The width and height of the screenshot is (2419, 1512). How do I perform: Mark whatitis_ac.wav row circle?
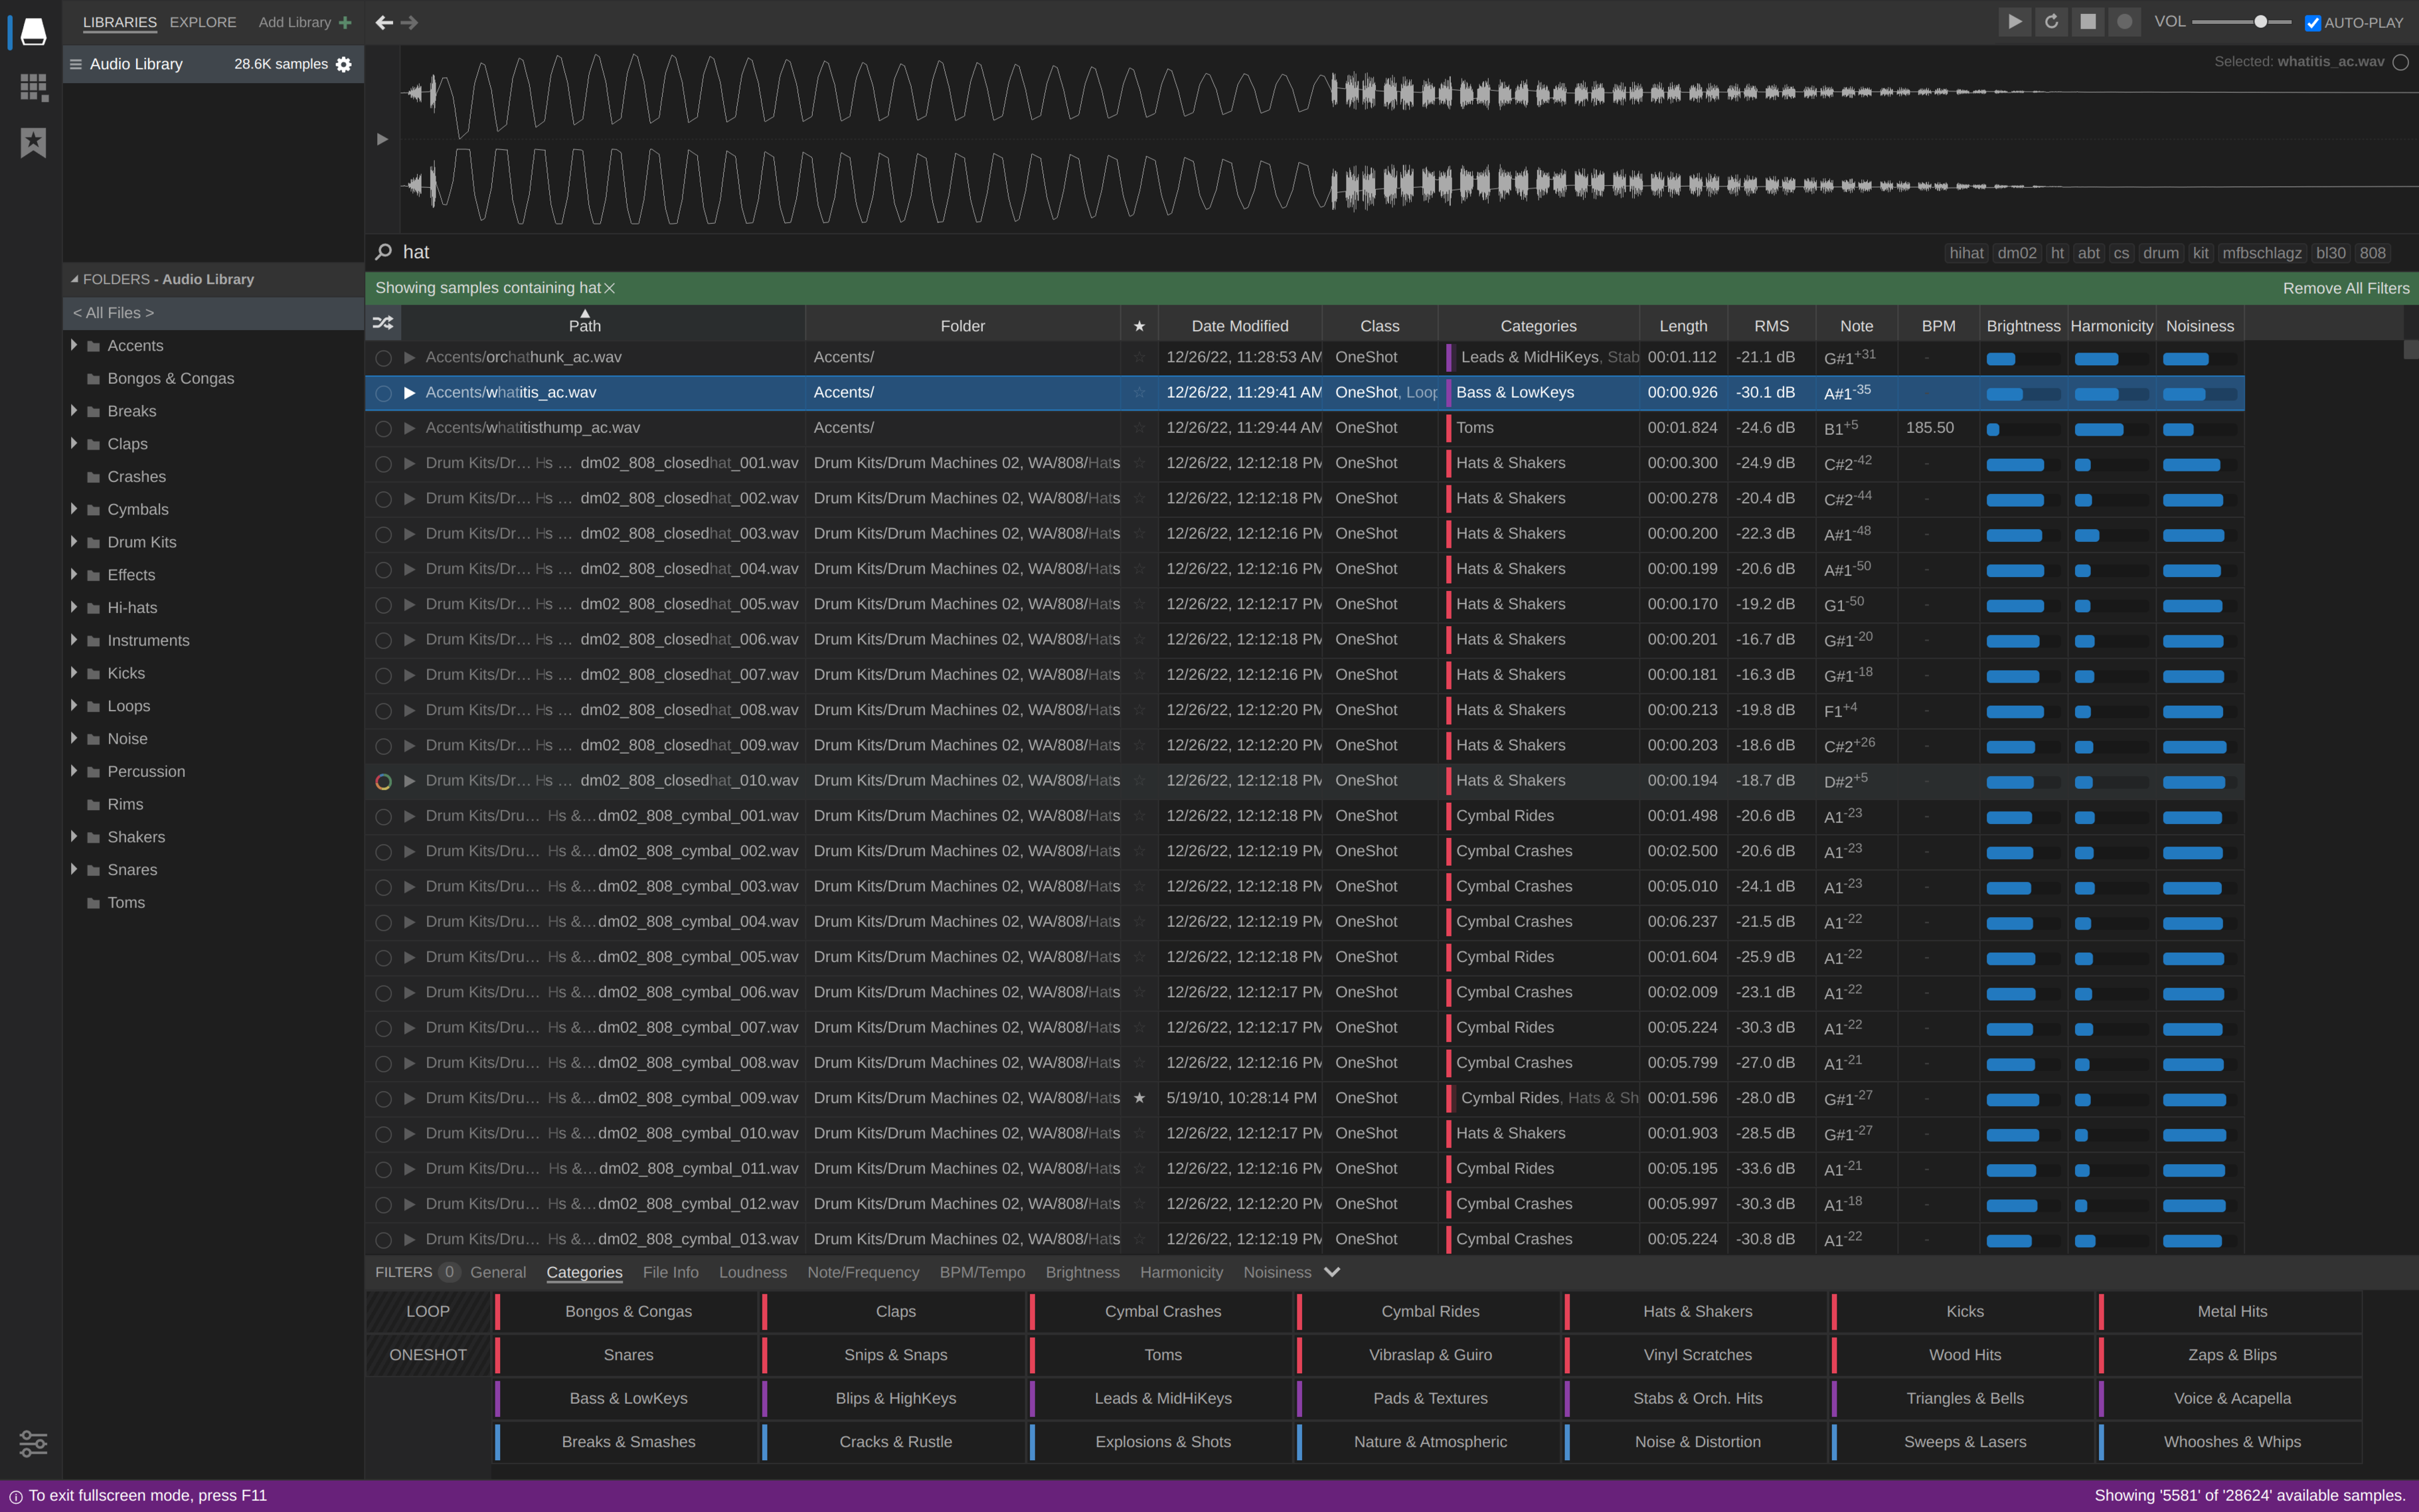[383, 394]
